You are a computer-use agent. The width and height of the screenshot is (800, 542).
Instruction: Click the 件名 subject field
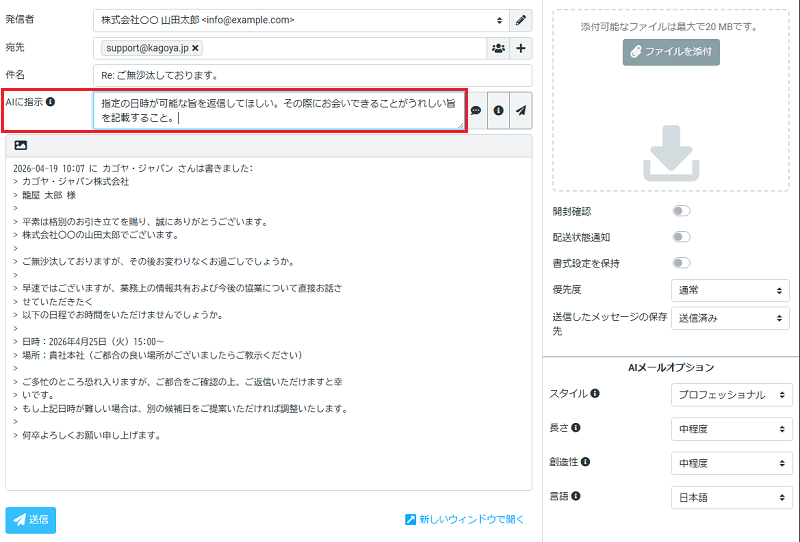(312, 76)
